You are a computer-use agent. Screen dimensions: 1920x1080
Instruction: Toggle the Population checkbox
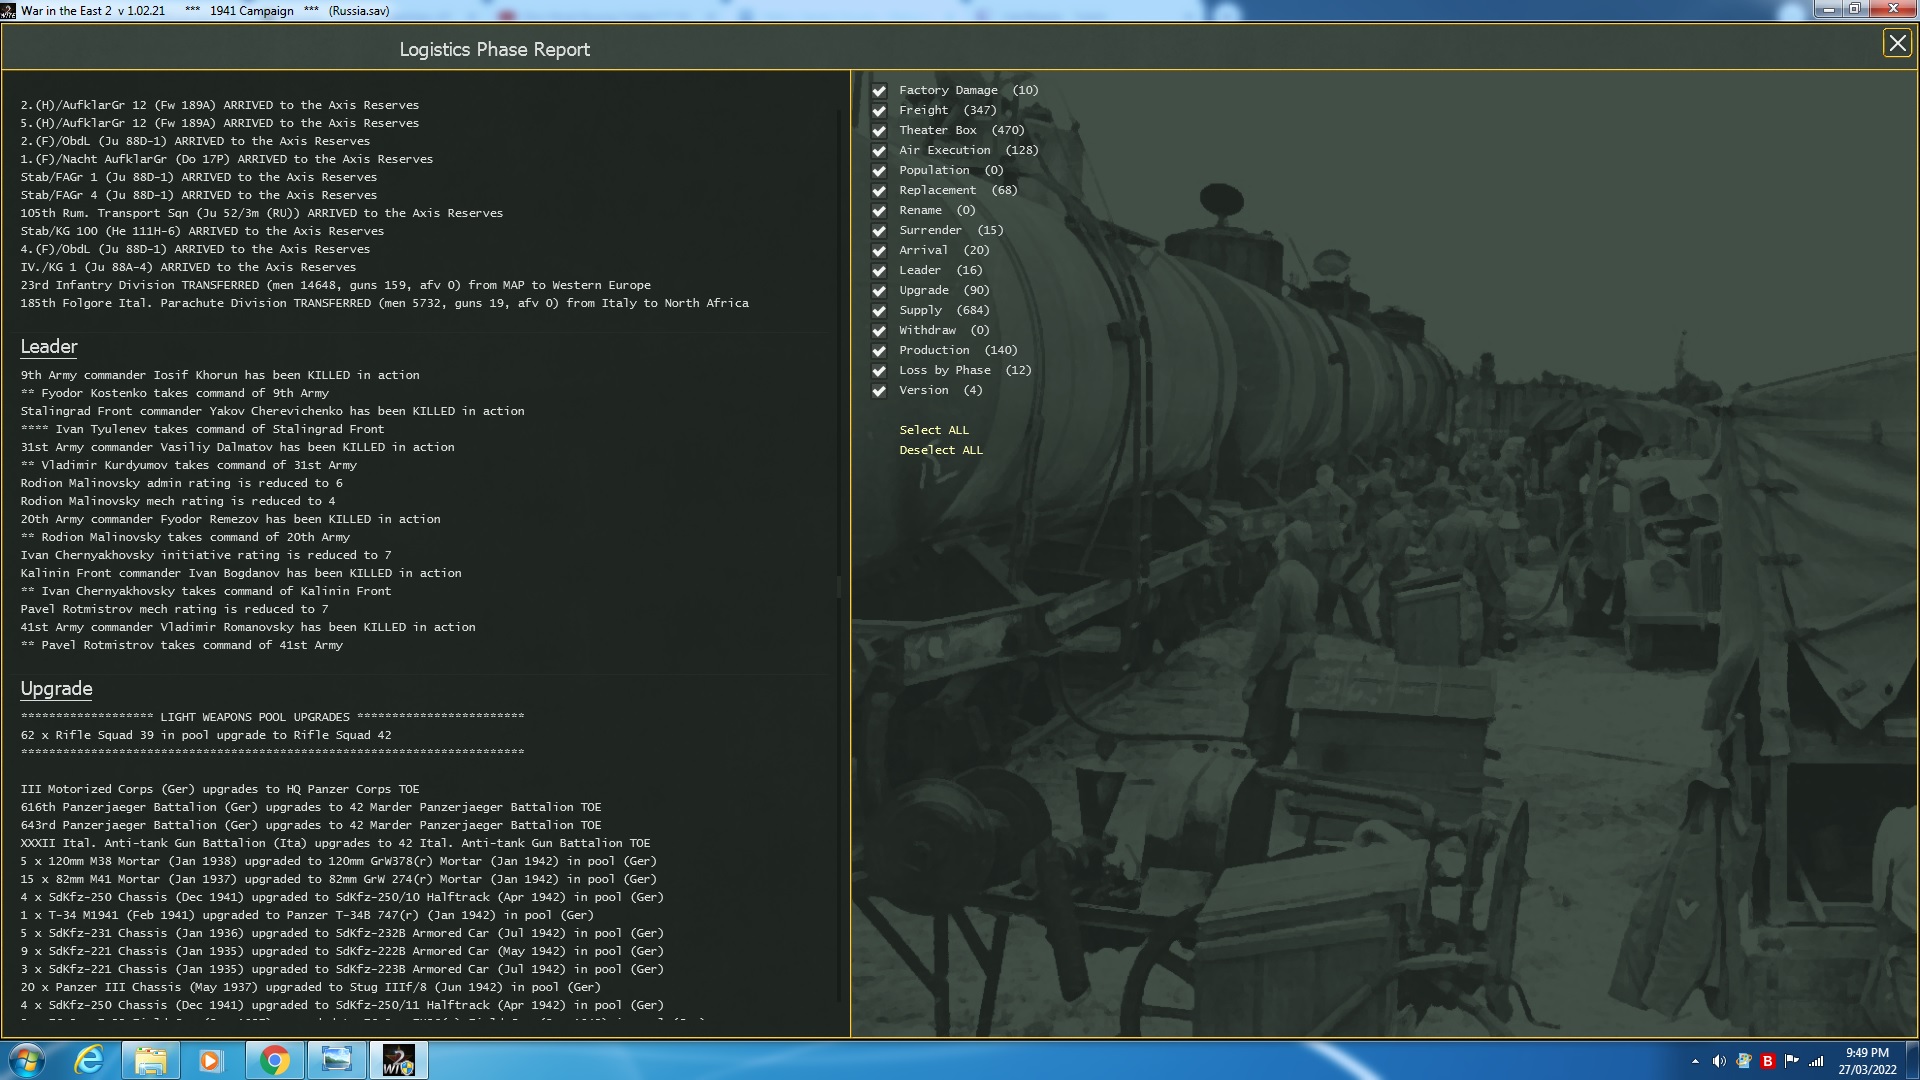(x=879, y=171)
